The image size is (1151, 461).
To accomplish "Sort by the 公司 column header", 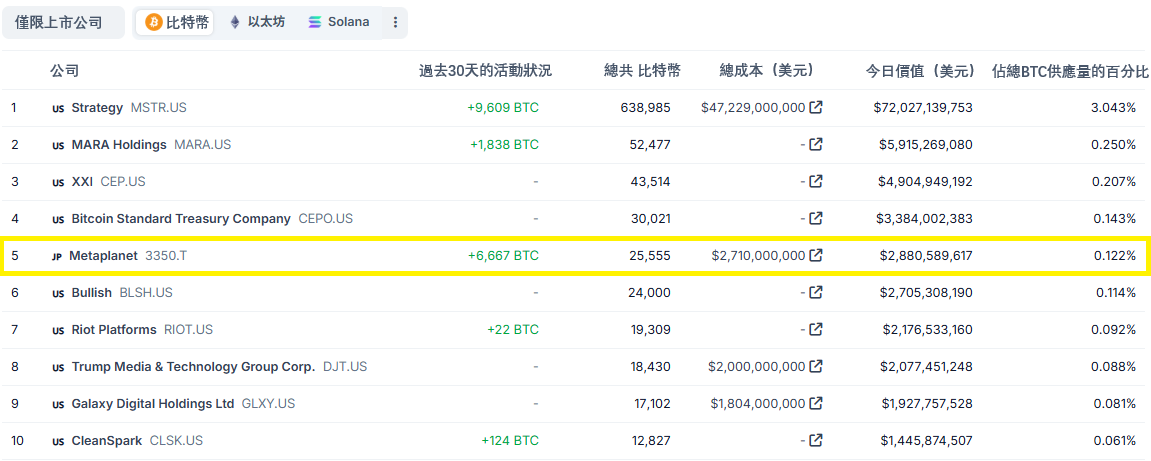I will 65,71.
